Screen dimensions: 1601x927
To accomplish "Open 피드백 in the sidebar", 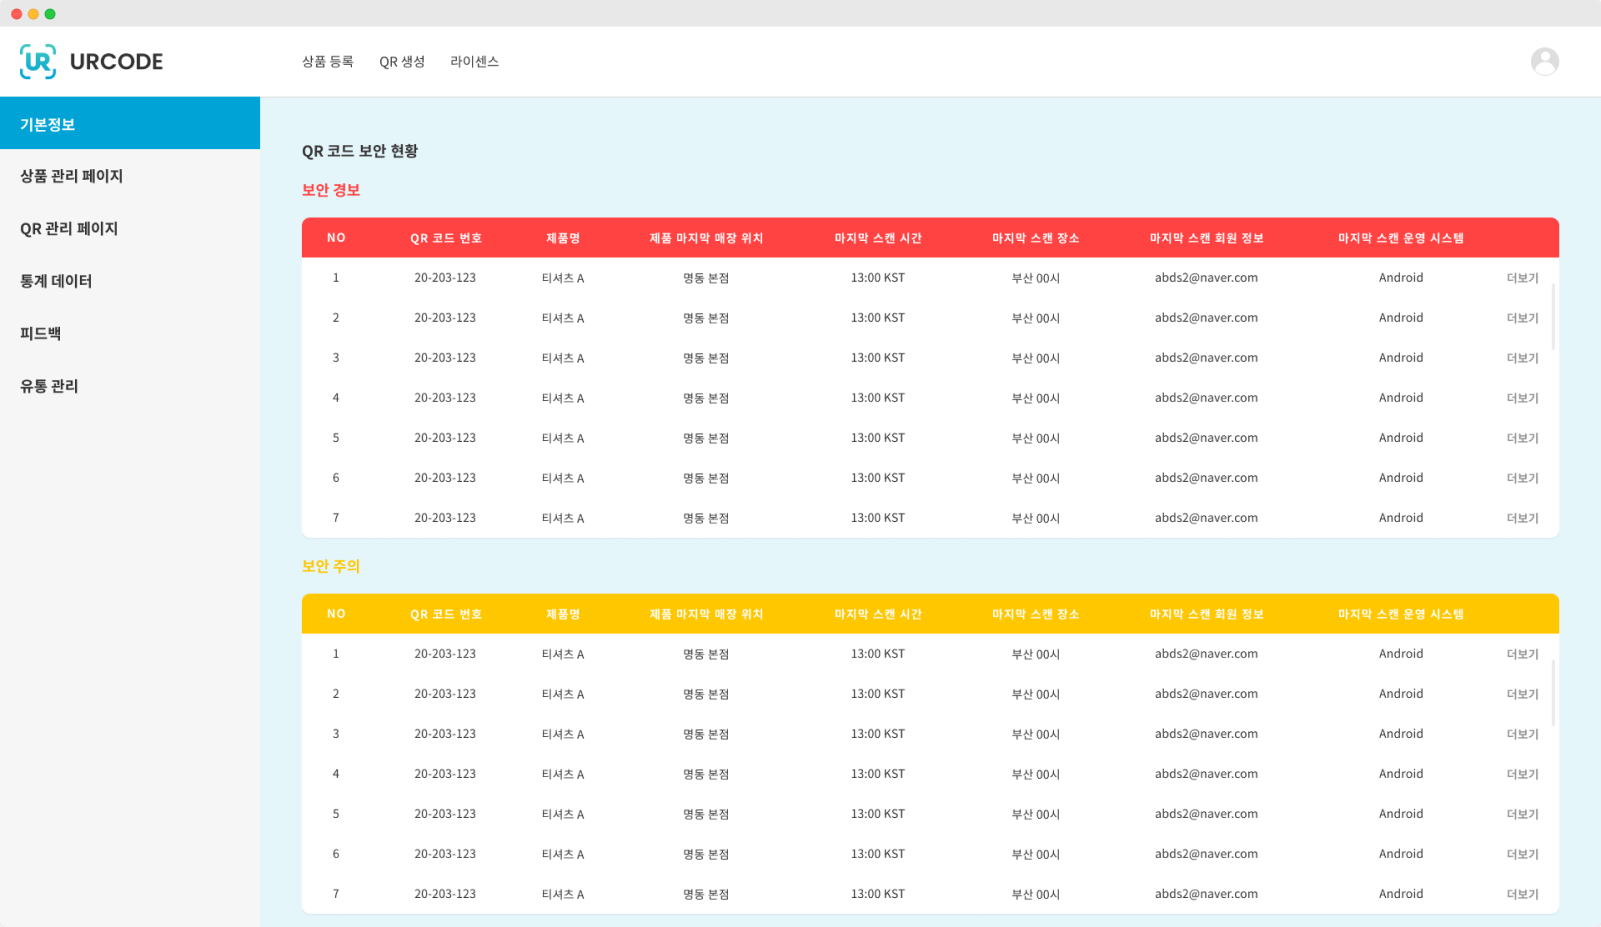I will [x=41, y=334].
